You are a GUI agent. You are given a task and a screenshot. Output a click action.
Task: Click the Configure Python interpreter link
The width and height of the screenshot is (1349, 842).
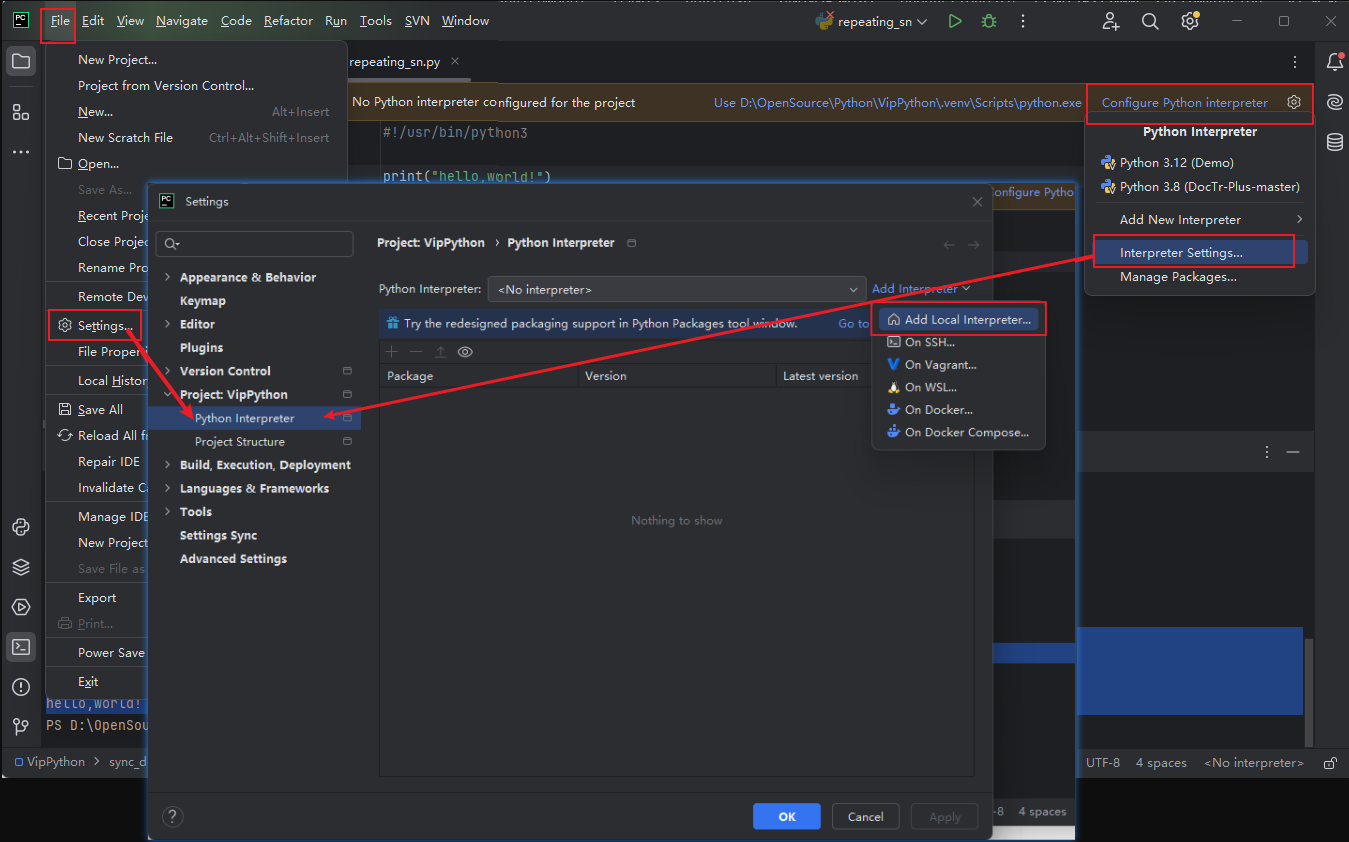pyautogui.click(x=1184, y=102)
